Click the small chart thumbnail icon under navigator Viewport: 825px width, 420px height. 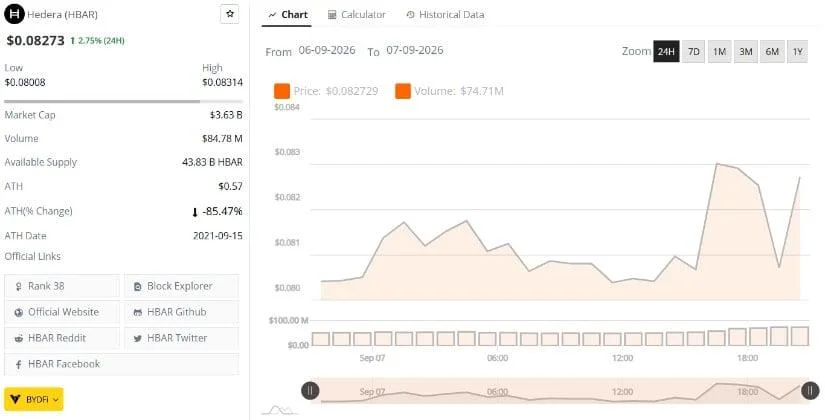(279, 409)
